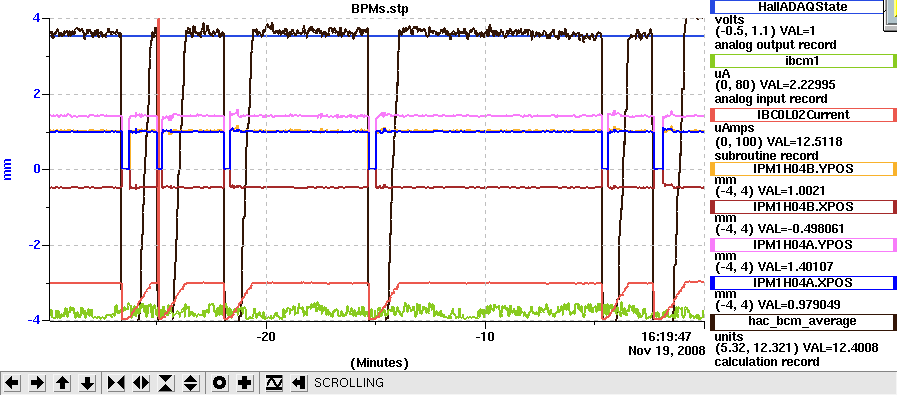Image resolution: width=897 pixels, height=395 pixels.
Task: Click the pan right arrow button
Action: 37,383
